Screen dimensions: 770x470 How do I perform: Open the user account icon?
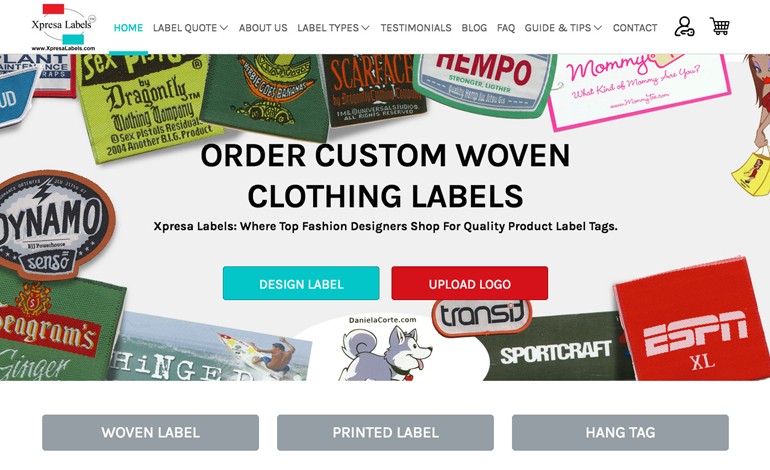tap(684, 27)
